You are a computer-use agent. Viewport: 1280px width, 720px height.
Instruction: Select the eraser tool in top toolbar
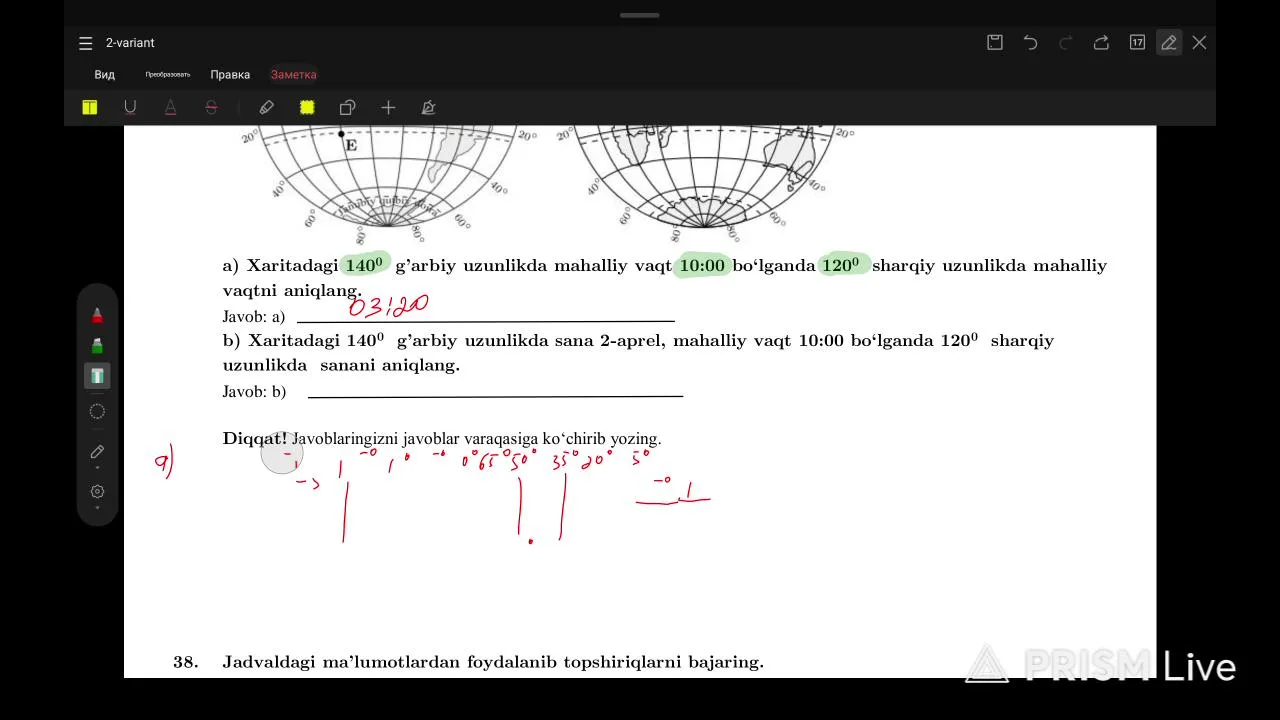pyautogui.click(x=267, y=107)
